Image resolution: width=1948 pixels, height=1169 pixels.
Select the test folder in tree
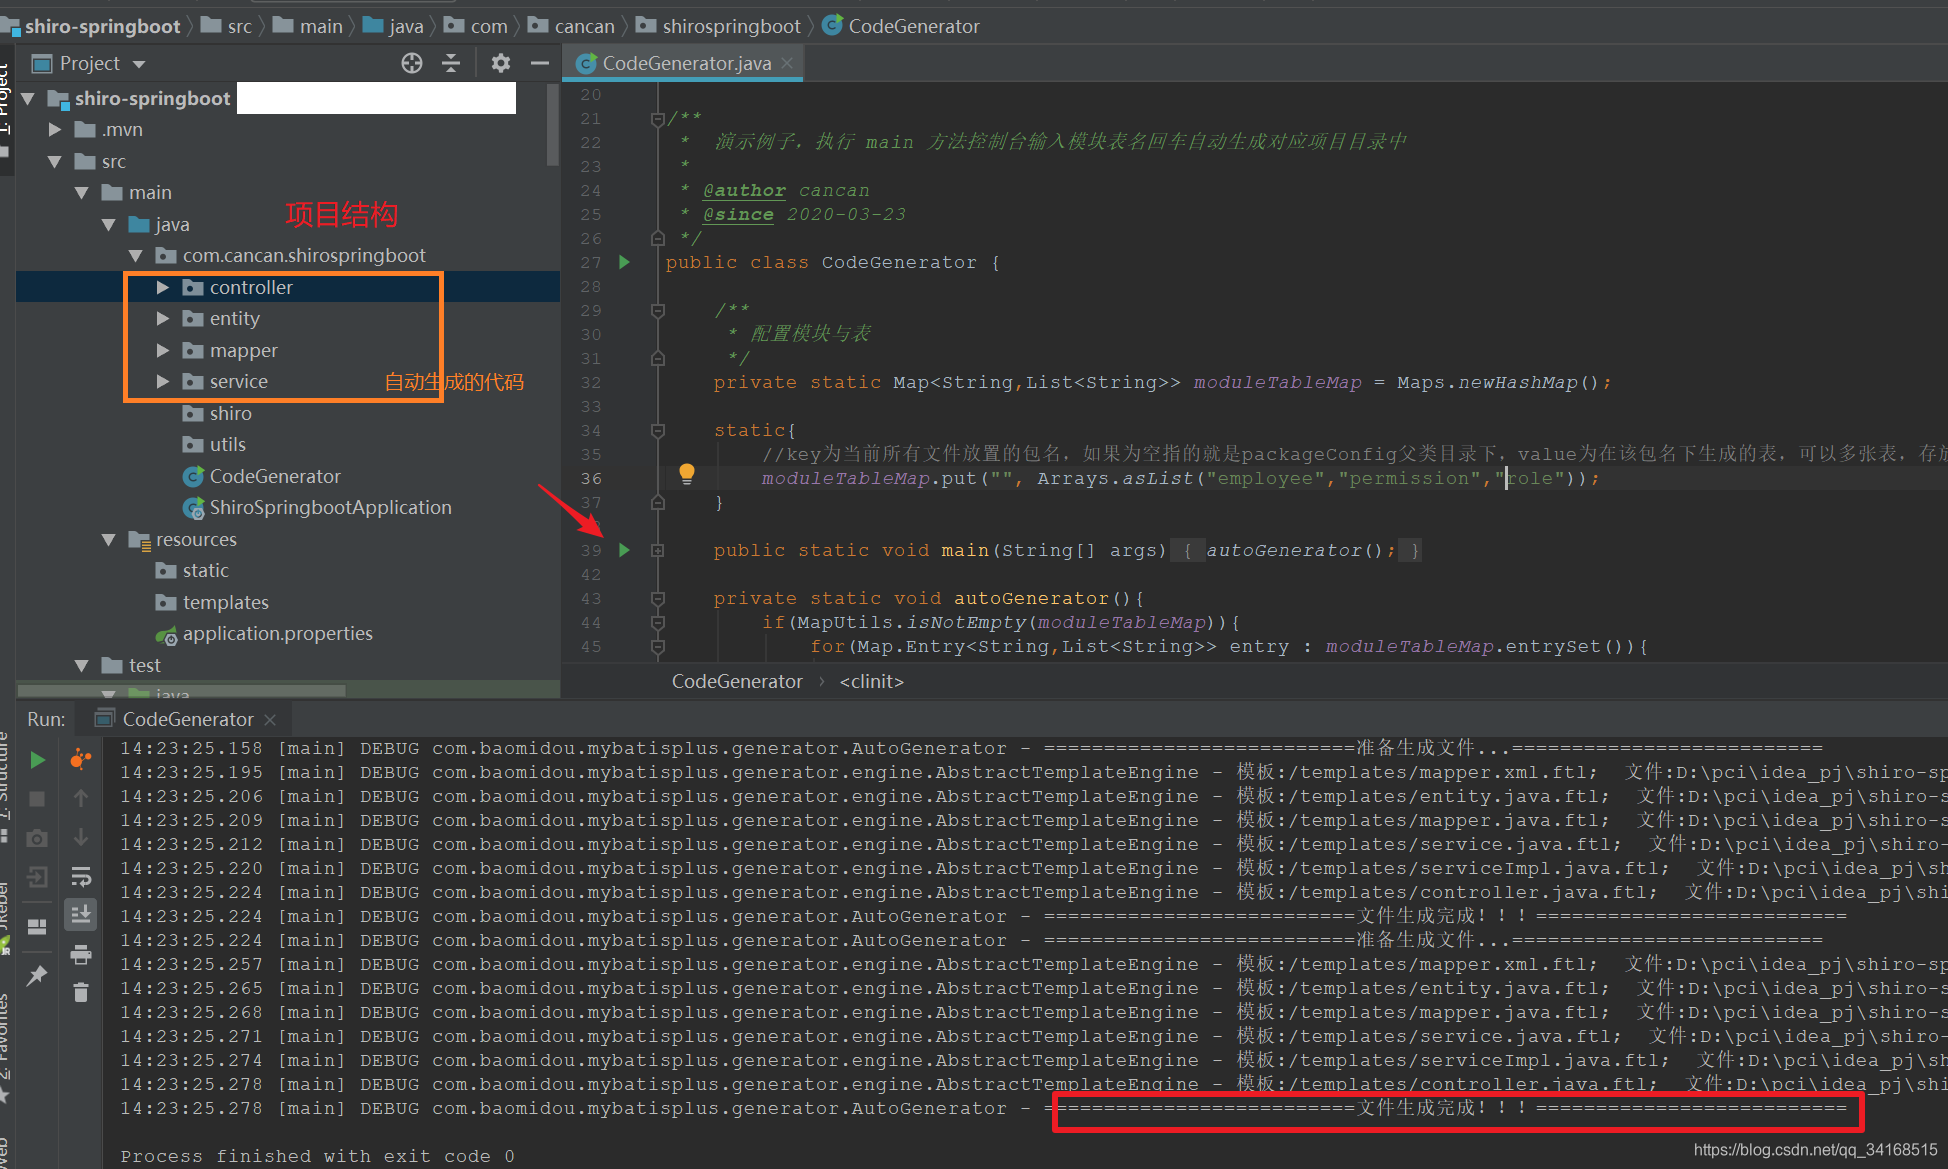144,665
